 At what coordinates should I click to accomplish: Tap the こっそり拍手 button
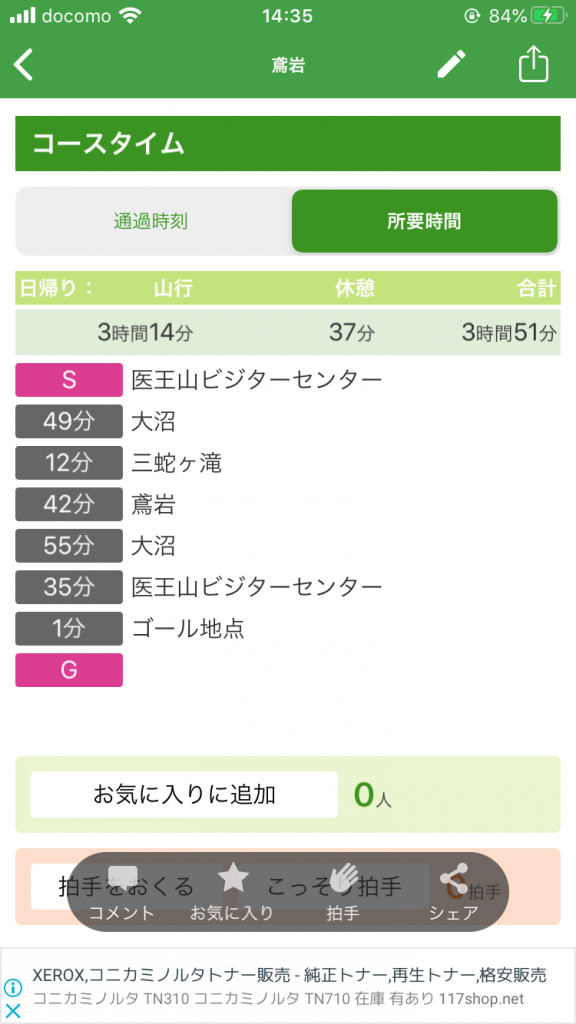(x=334, y=886)
